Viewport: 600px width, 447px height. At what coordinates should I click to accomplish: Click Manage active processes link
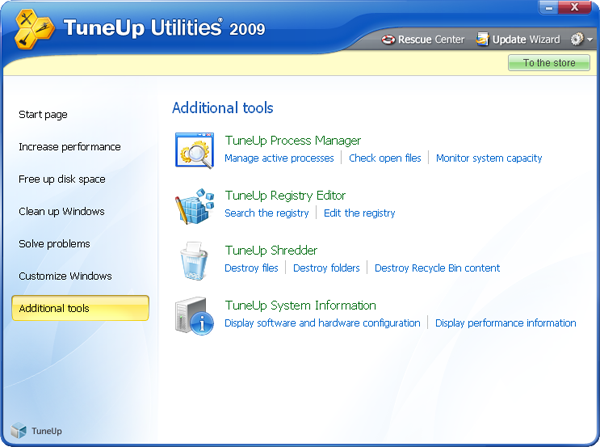[279, 158]
